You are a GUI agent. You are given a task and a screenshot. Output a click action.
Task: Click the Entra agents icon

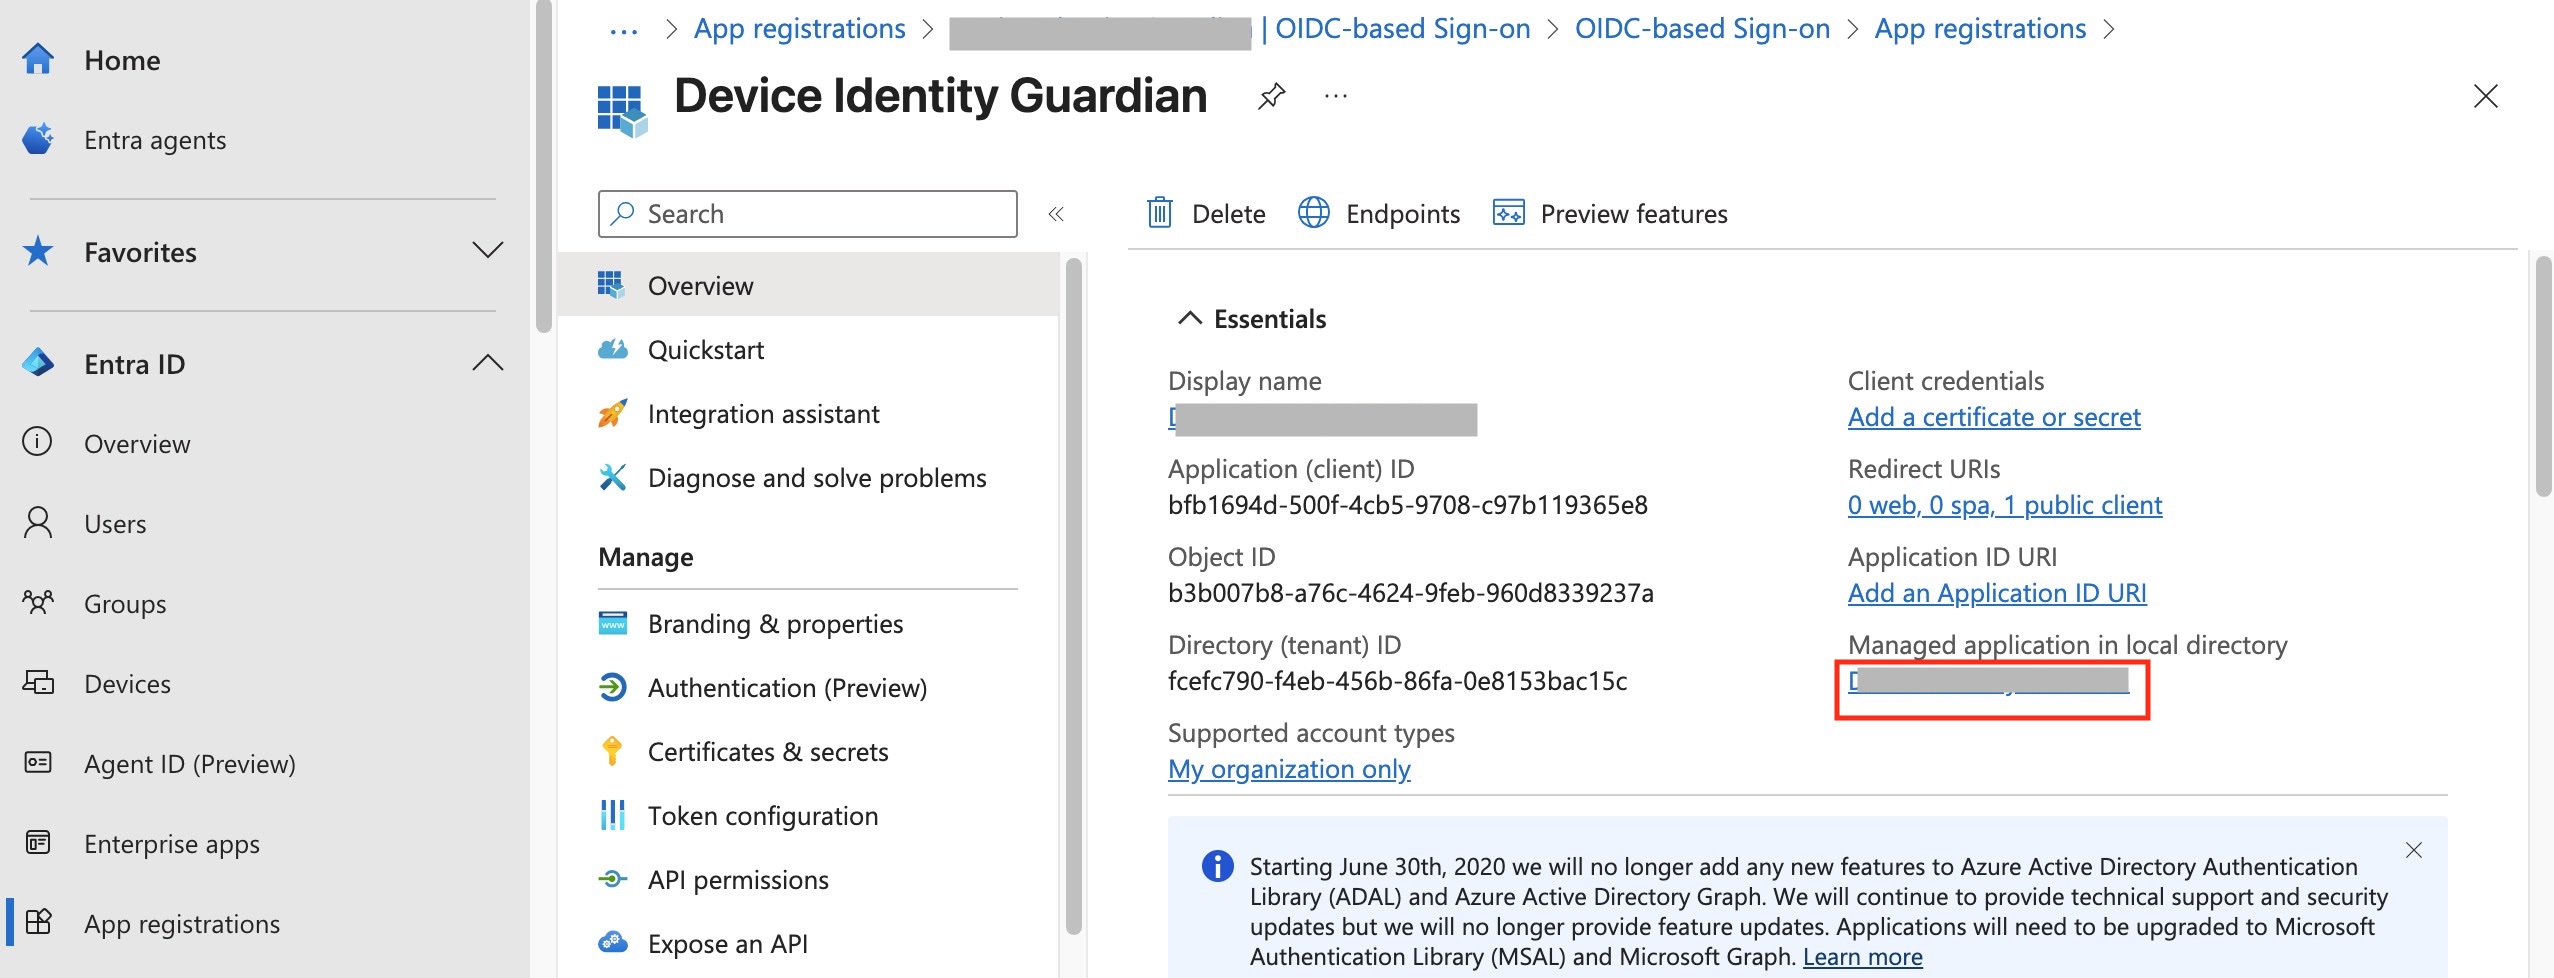click(x=38, y=140)
